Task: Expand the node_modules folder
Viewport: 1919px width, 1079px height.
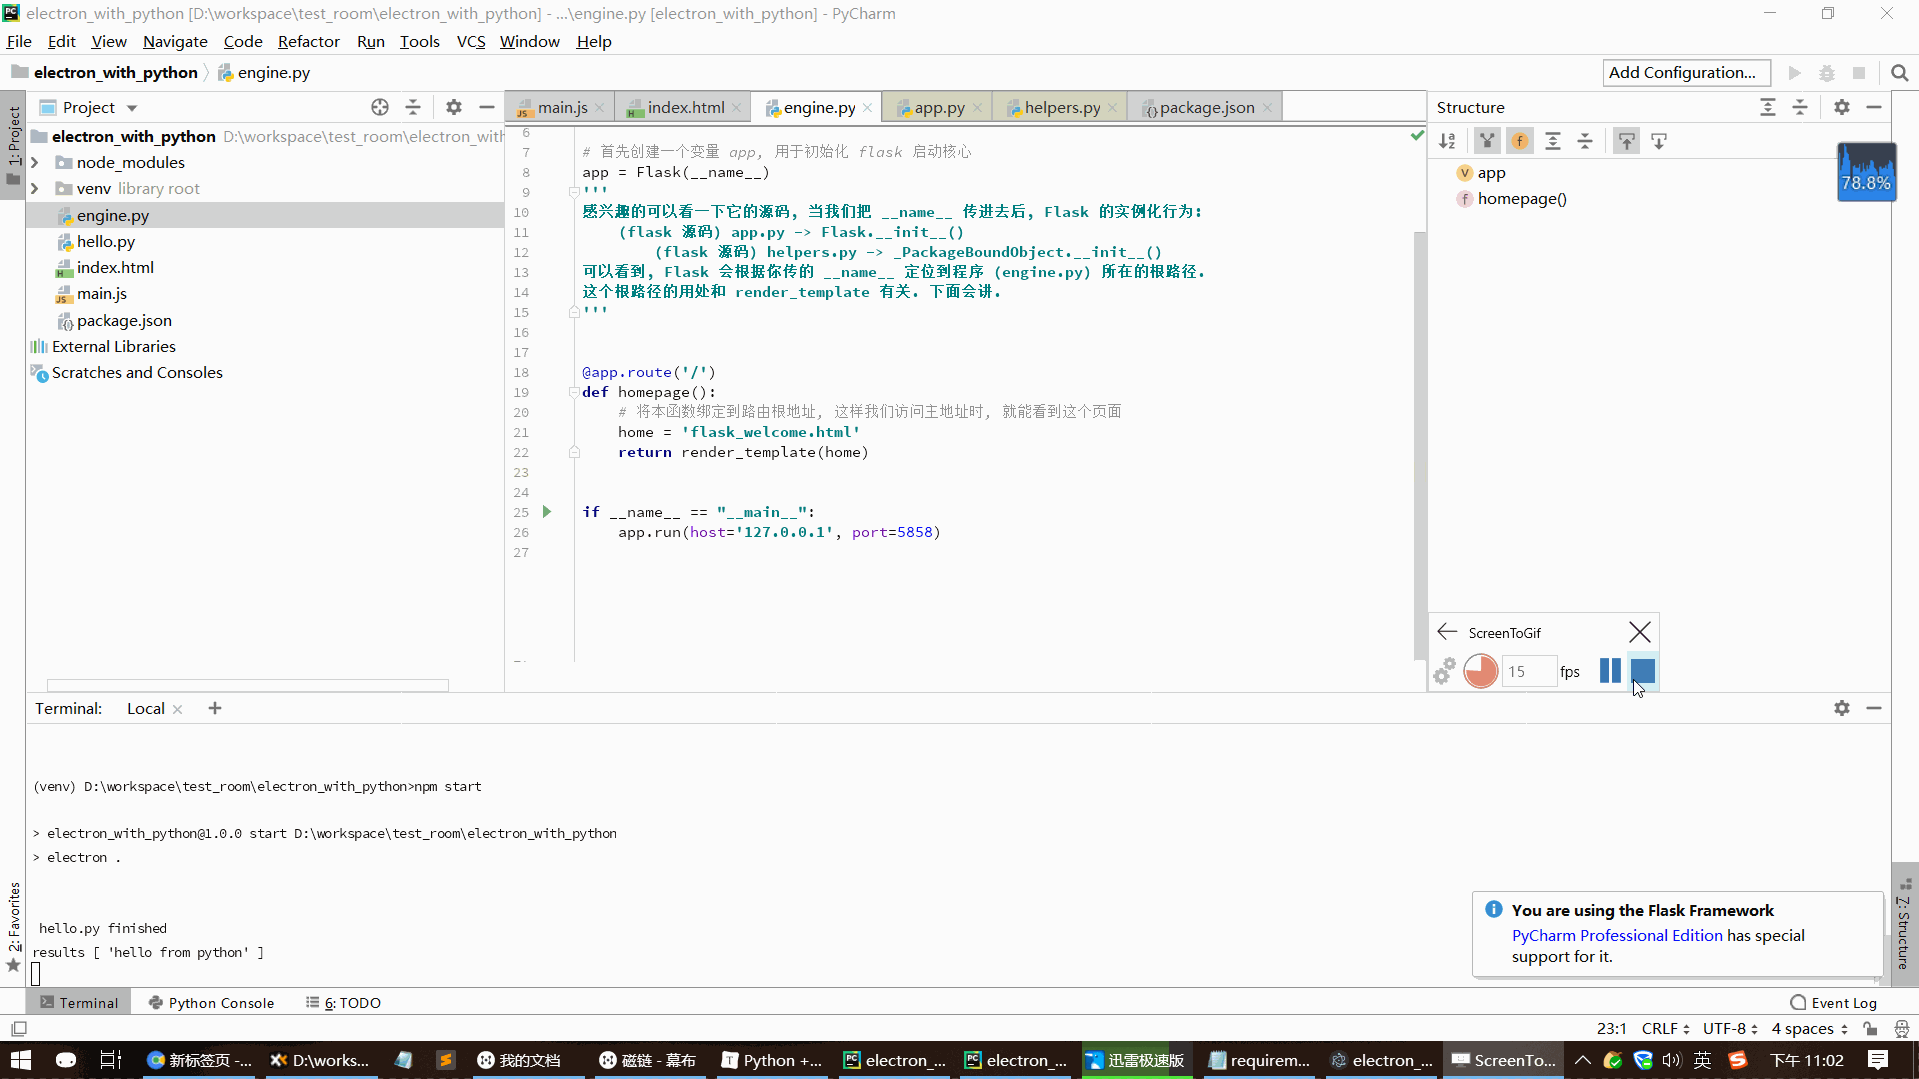Action: 35,163
